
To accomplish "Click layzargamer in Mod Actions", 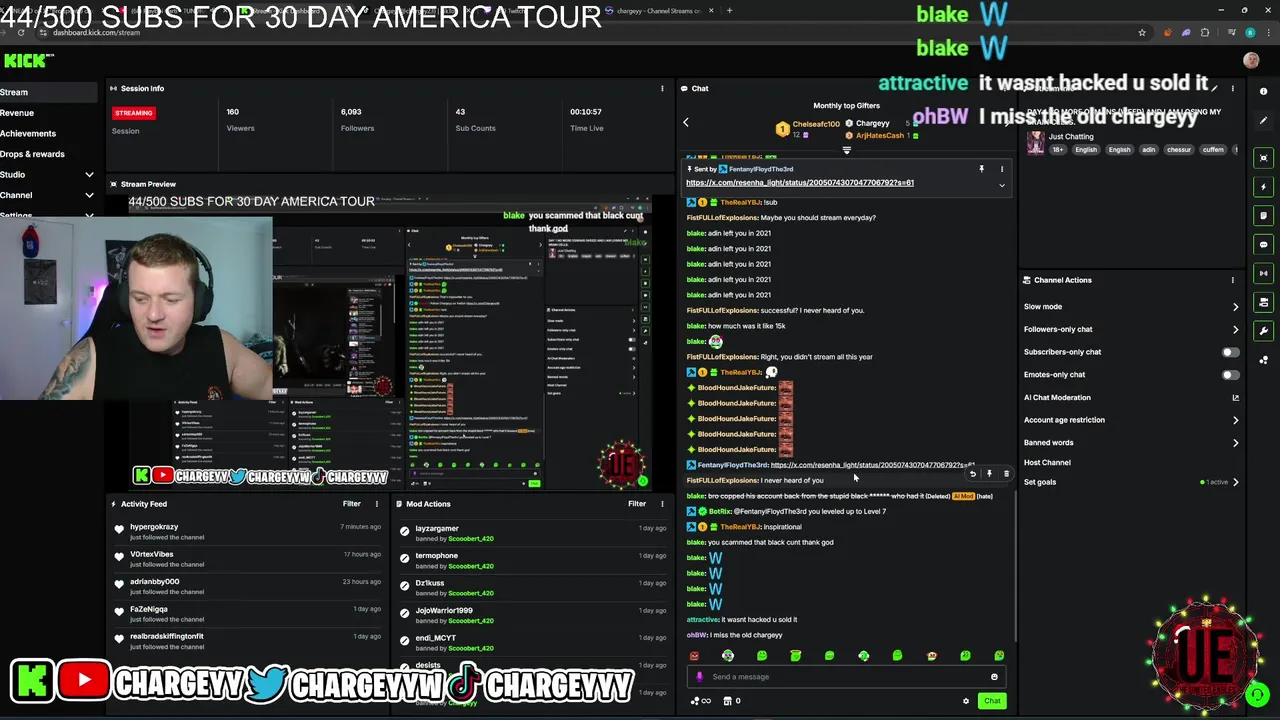I will pyautogui.click(x=437, y=528).
